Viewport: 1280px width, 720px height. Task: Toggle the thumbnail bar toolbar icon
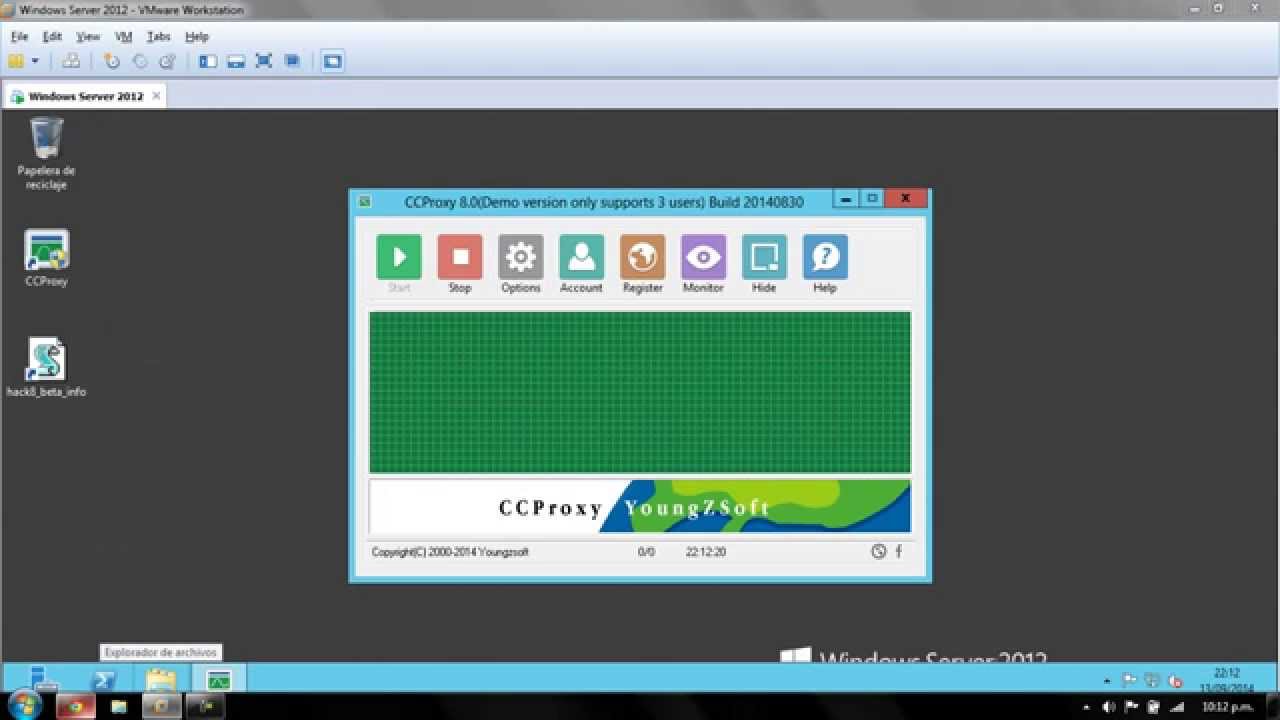pyautogui.click(x=236, y=61)
